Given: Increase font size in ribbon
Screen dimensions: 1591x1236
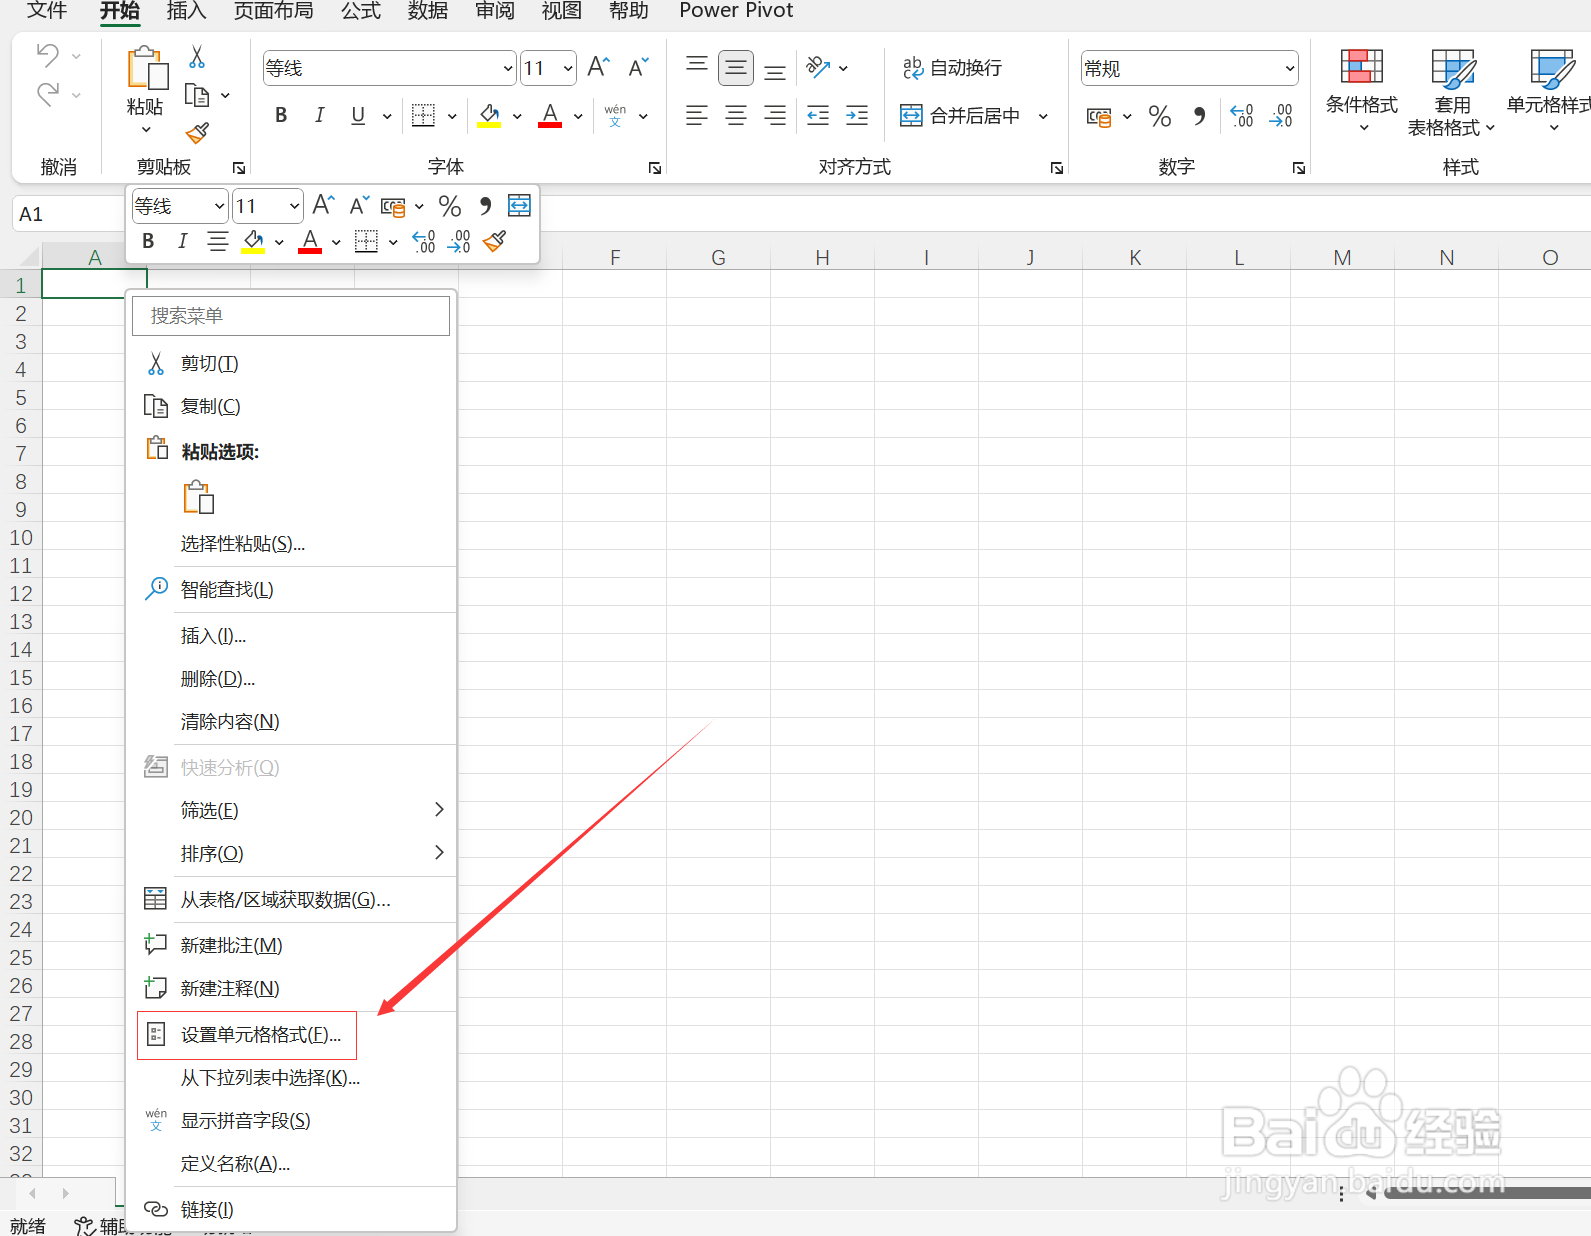Looking at the screenshot, I should click(x=598, y=67).
